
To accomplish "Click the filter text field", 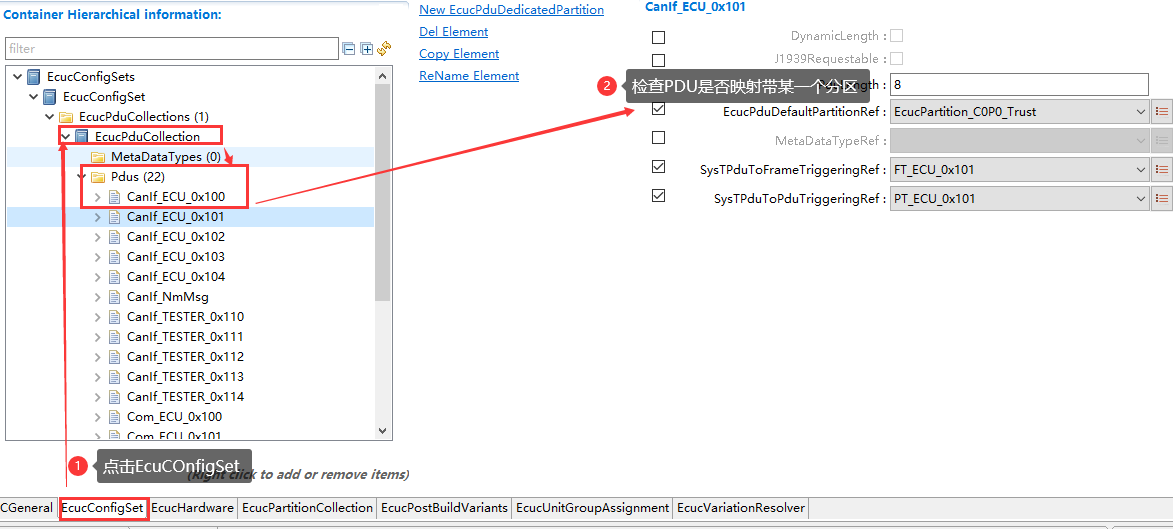I will pos(171,48).
